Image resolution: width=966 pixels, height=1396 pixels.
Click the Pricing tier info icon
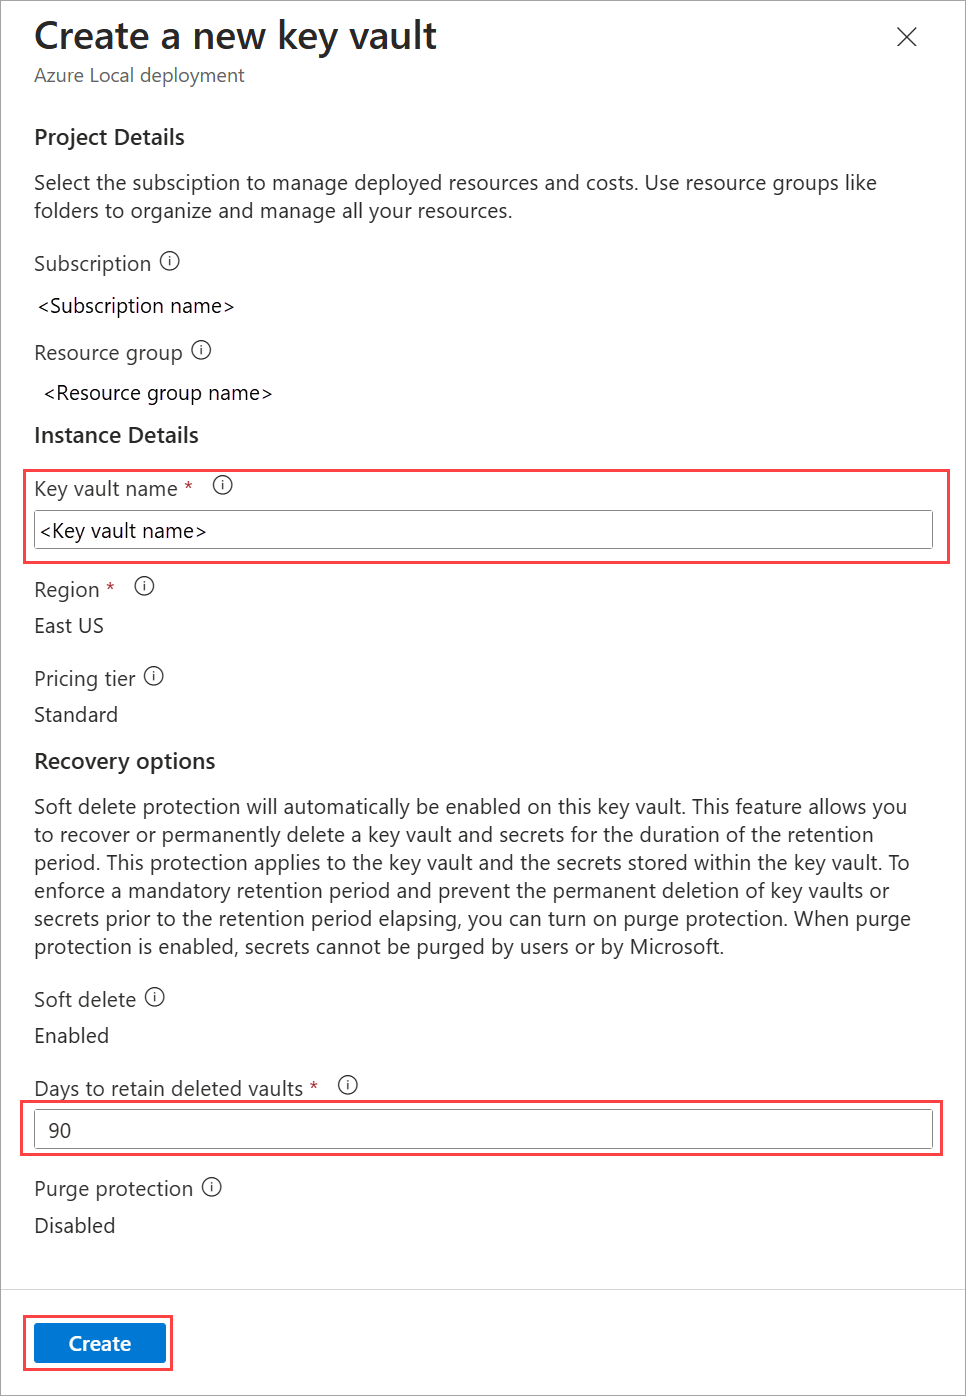click(x=154, y=677)
